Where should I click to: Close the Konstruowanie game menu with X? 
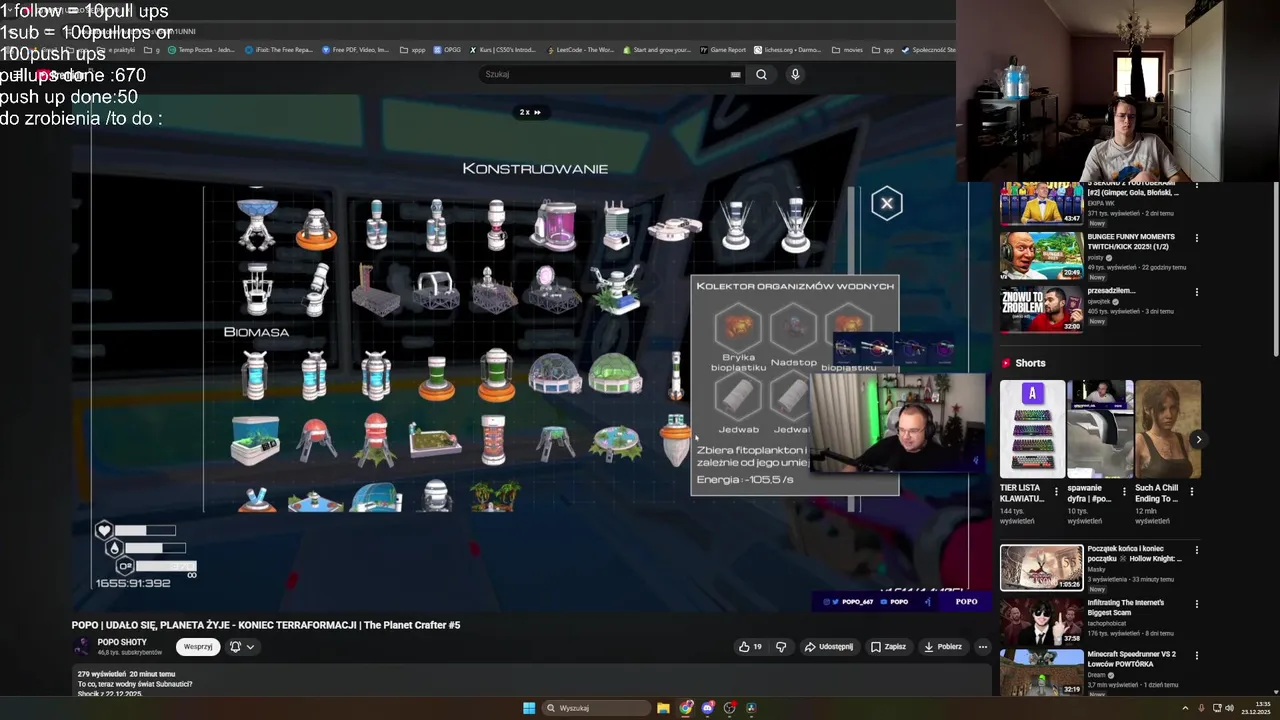pyautogui.click(x=886, y=204)
